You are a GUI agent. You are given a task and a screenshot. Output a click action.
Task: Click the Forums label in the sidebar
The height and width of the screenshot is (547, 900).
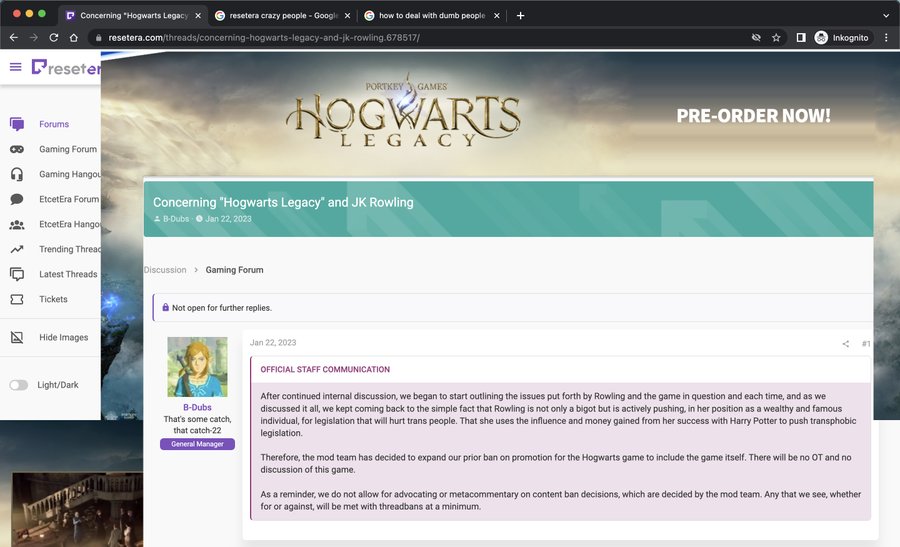54,124
